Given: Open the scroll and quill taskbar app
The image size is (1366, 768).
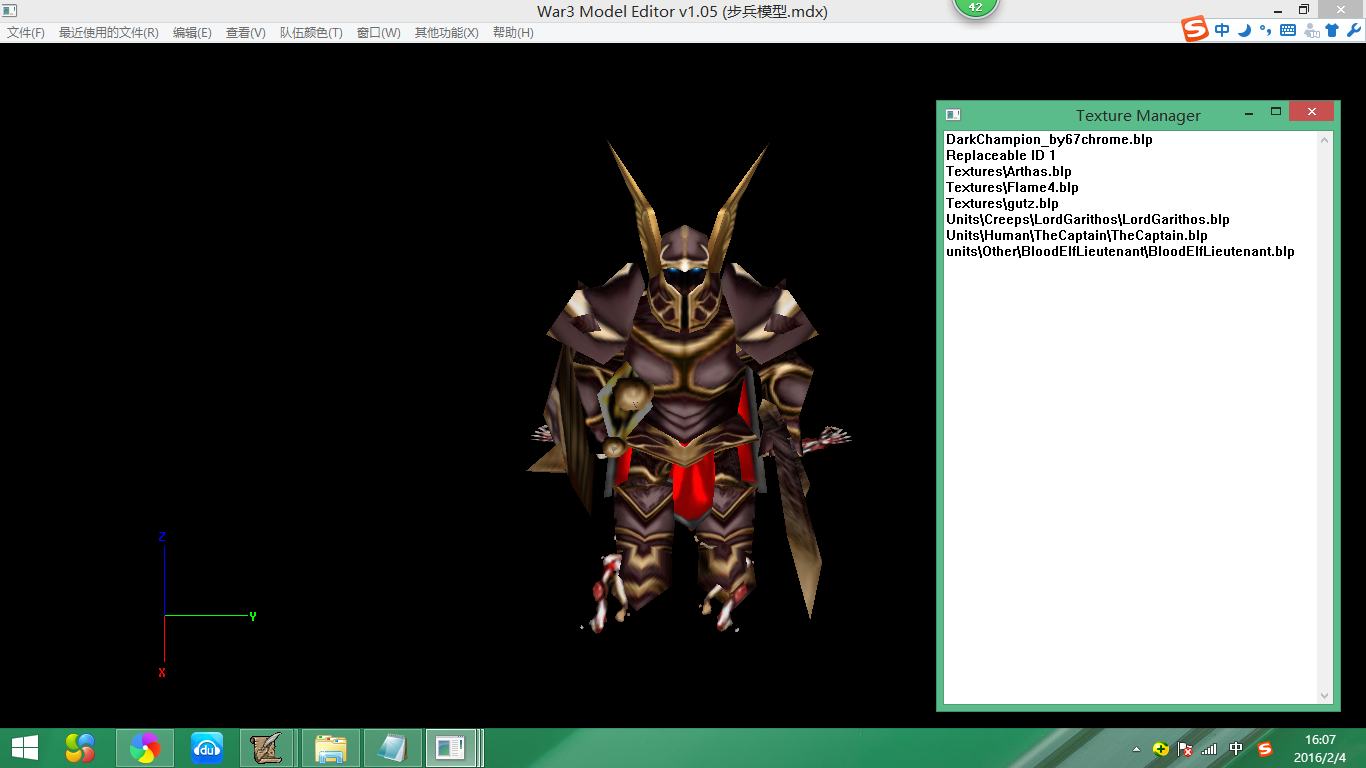Looking at the screenshot, I should point(267,748).
